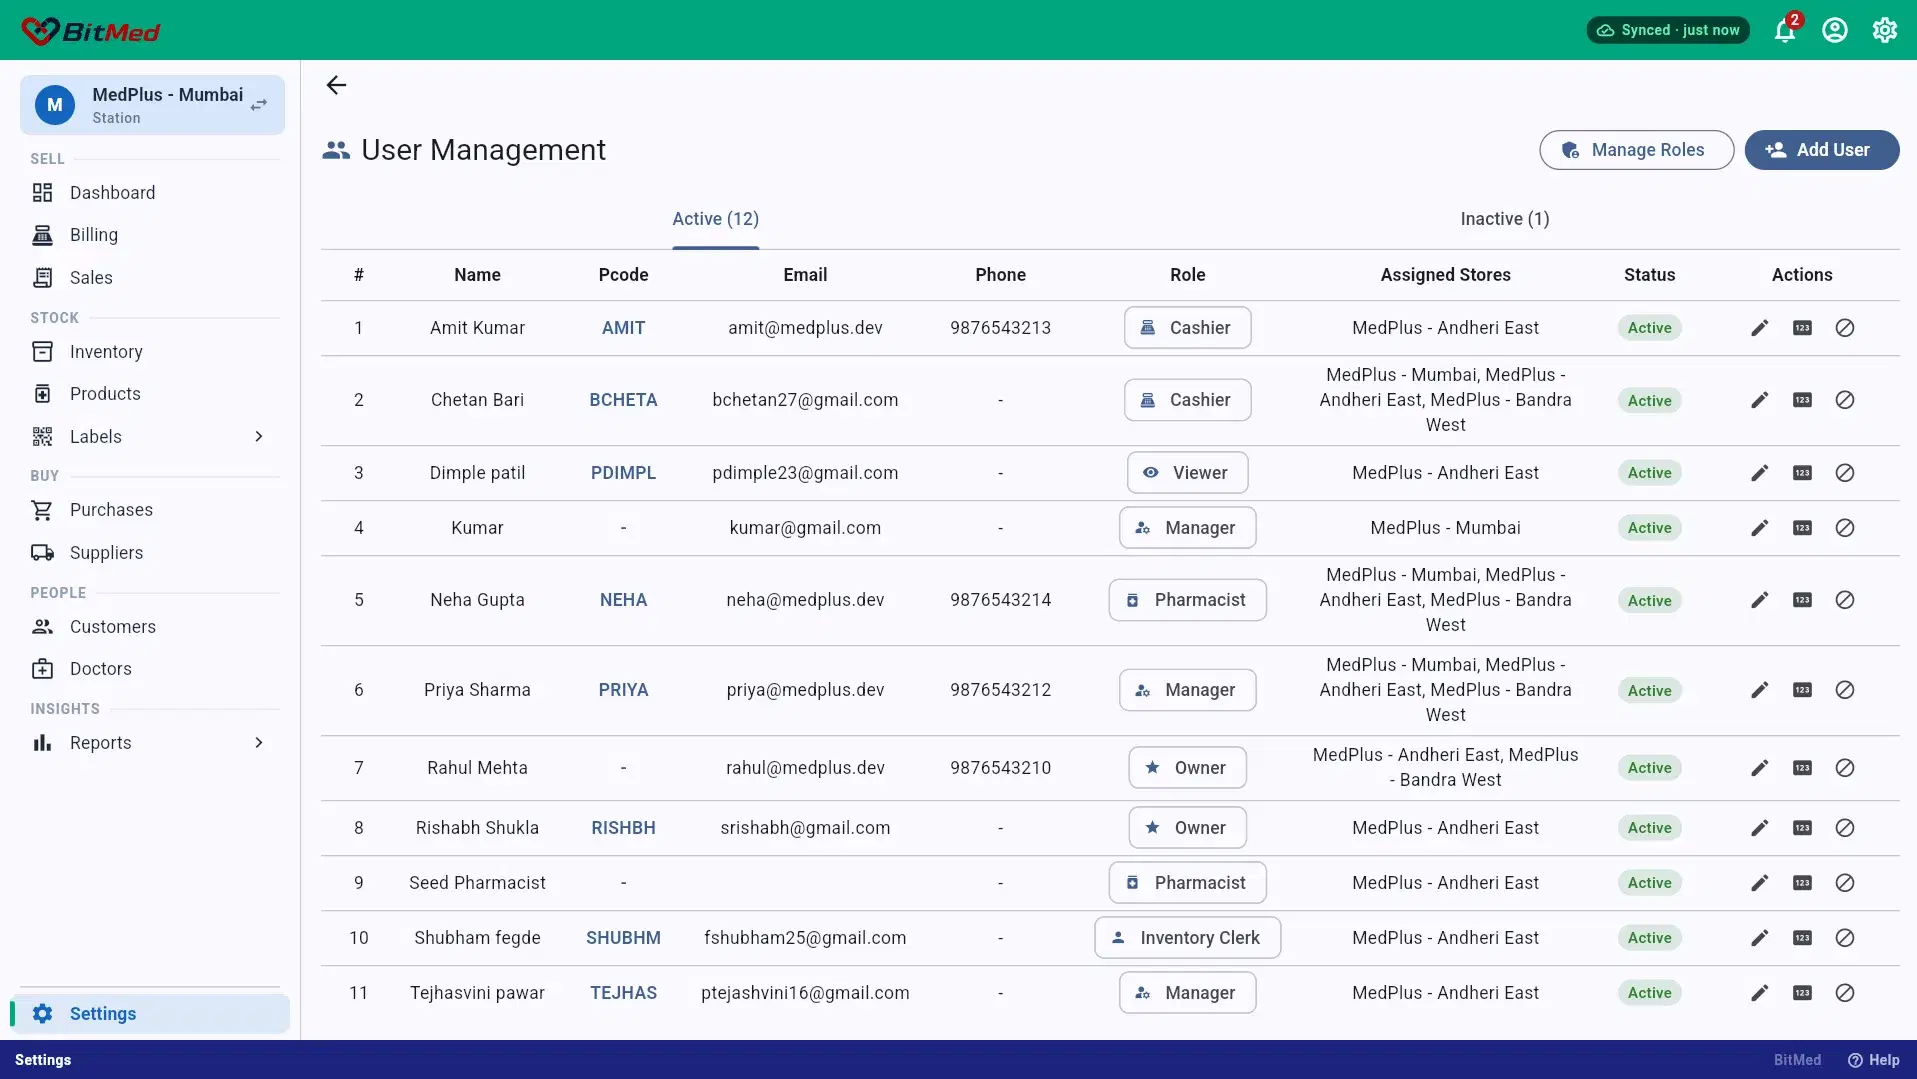Click Active status badge for Priya Sharma

[x=1649, y=690]
